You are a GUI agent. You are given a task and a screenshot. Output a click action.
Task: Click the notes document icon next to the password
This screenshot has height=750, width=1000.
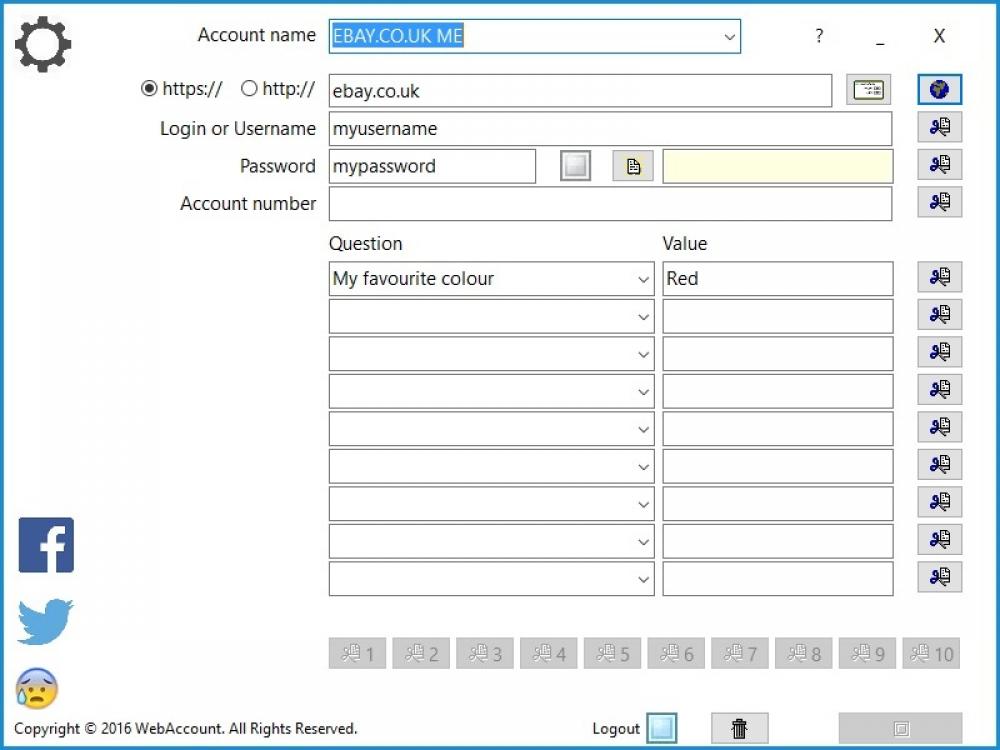pos(632,165)
